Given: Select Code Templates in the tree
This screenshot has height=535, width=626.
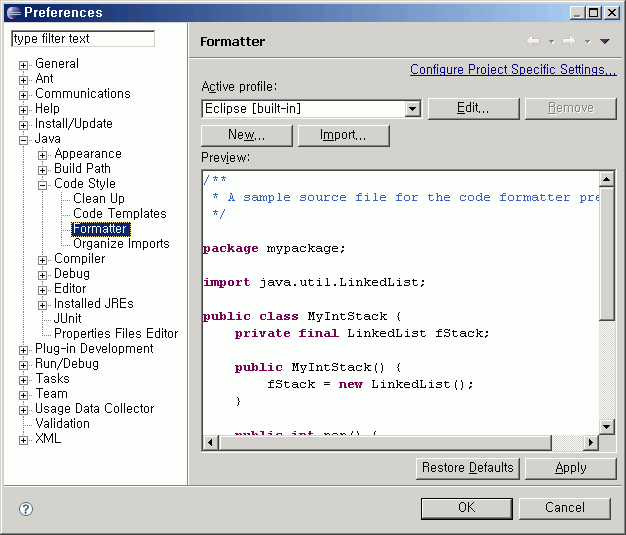Looking at the screenshot, I should (119, 214).
